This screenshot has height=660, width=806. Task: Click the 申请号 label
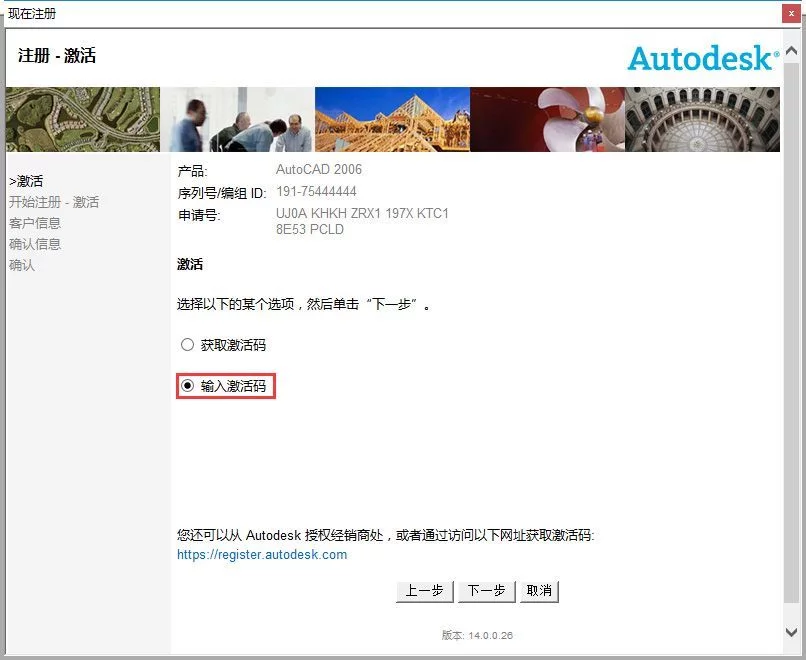[x=199, y=215]
